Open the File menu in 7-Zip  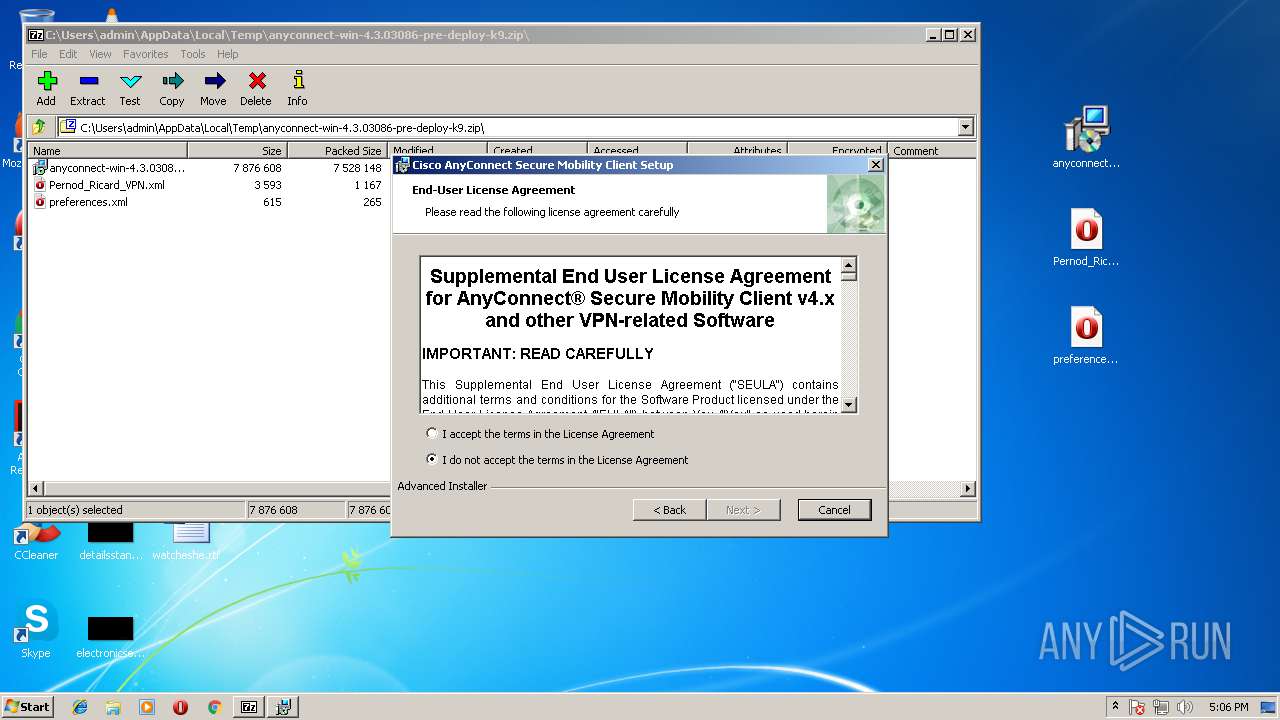[x=39, y=54]
